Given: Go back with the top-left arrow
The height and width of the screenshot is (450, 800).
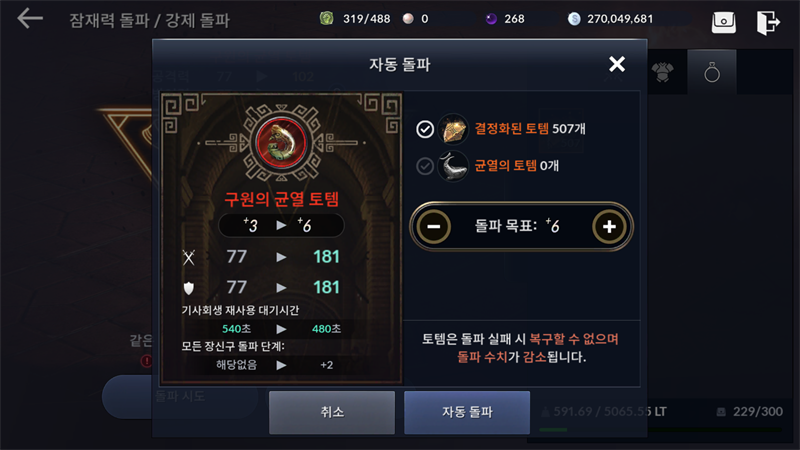Looking at the screenshot, I should point(30,19).
